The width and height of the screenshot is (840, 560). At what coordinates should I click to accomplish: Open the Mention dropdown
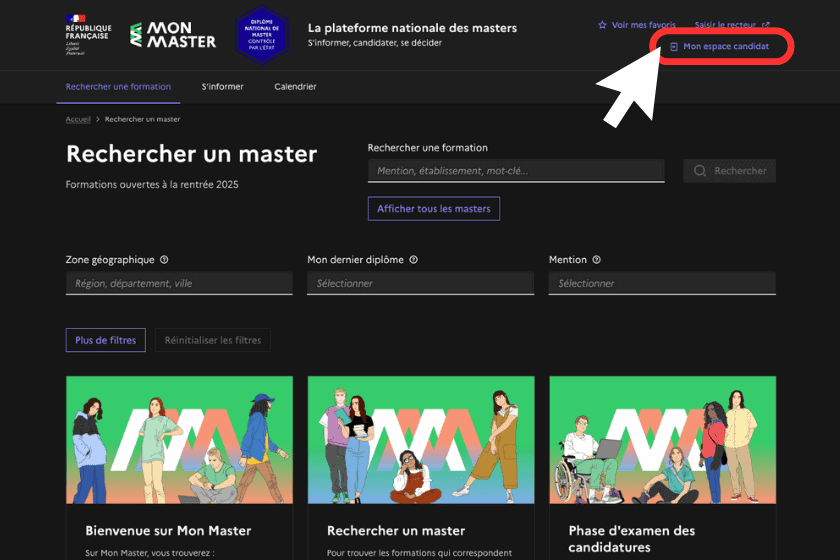tap(662, 283)
